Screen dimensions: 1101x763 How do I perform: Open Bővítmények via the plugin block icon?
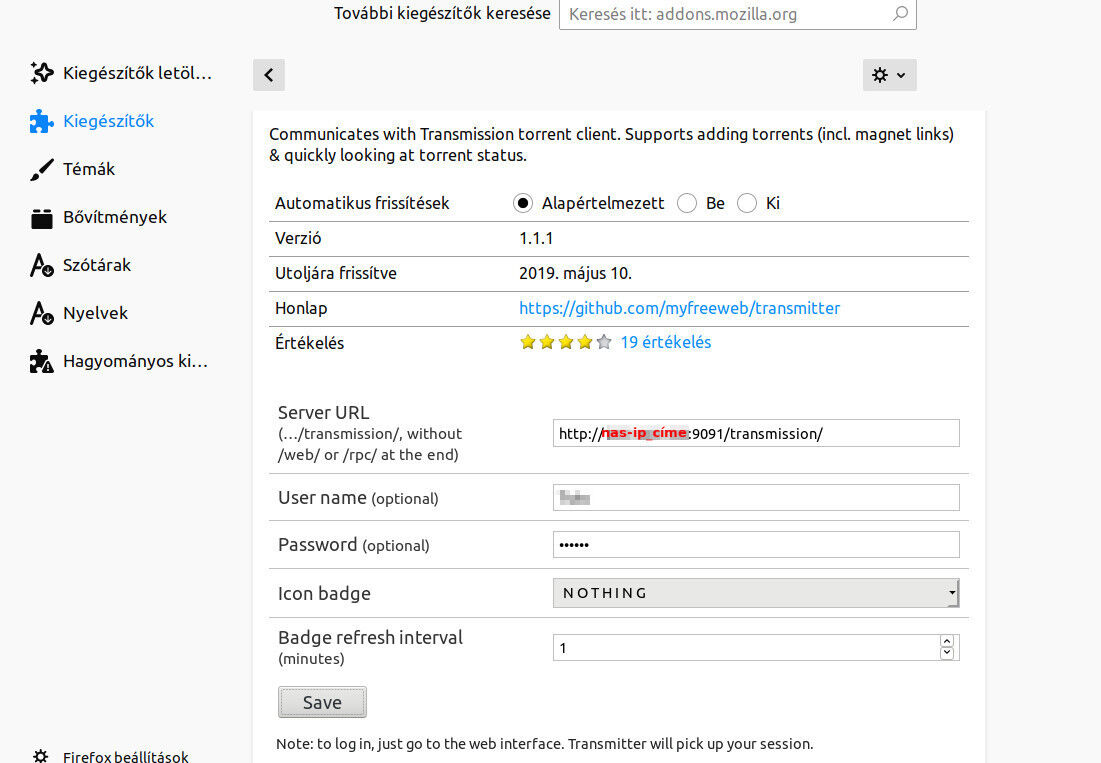pos(42,218)
